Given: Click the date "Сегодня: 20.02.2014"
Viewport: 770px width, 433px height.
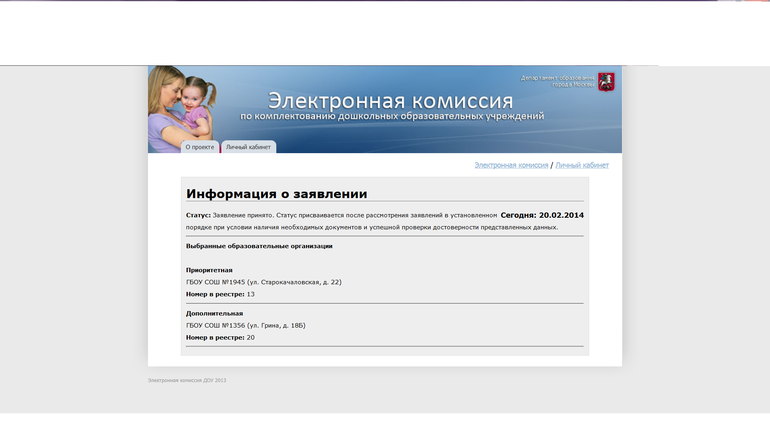Looking at the screenshot, I should click(x=541, y=215).
